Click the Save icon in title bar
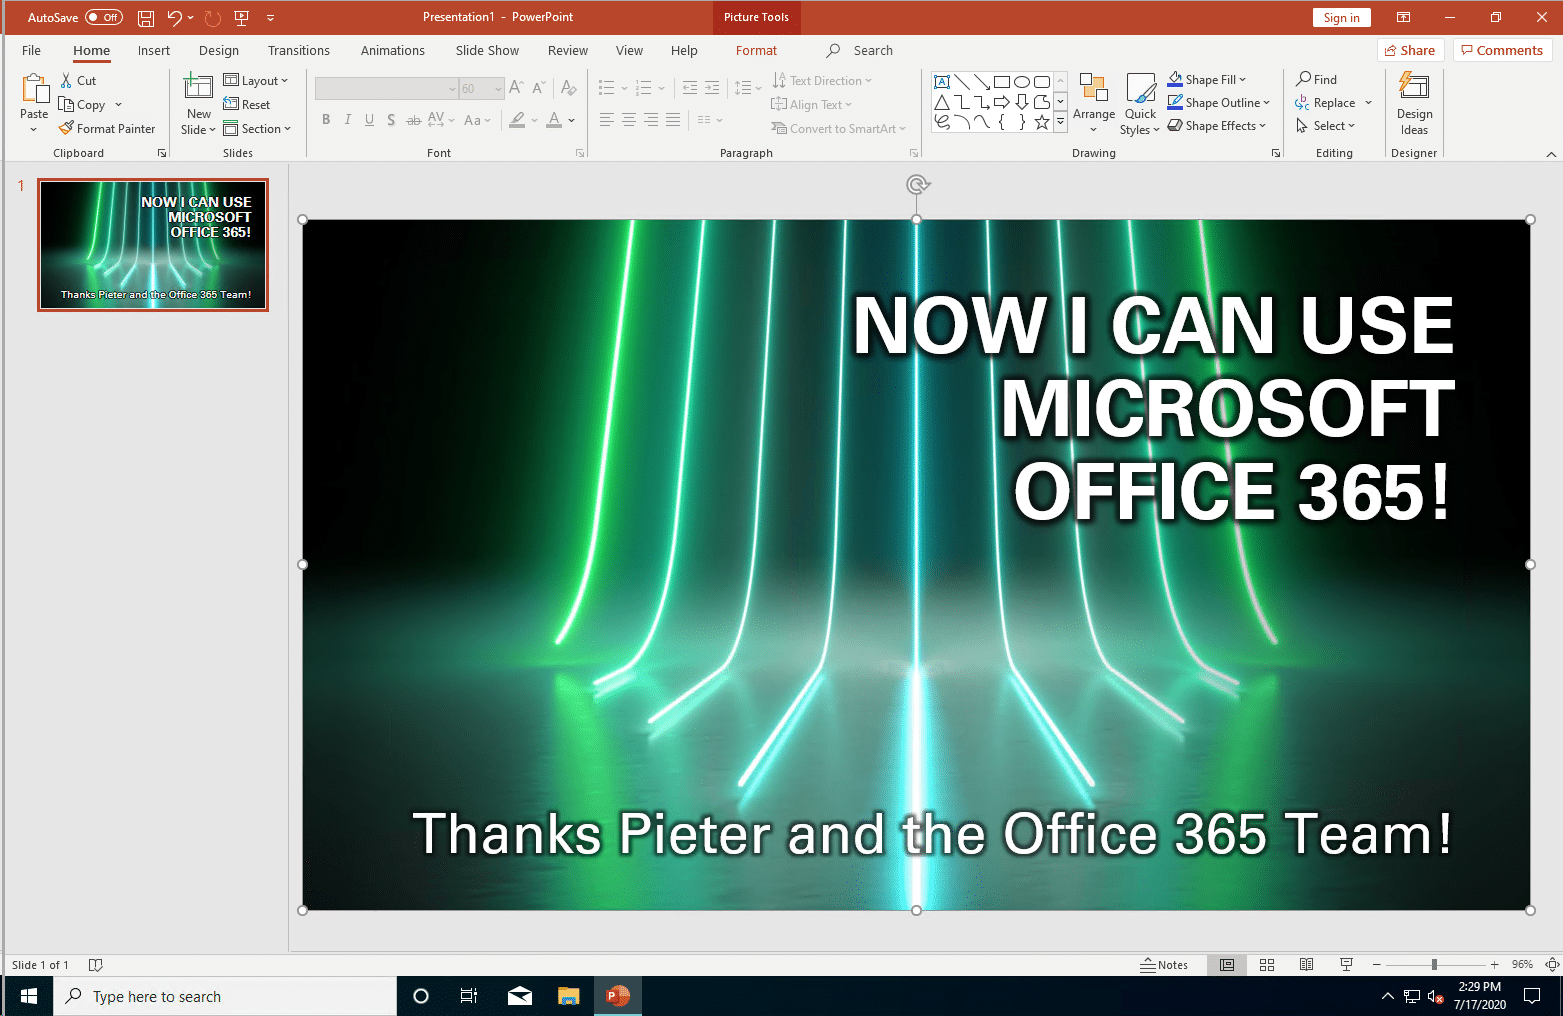1563x1016 pixels. [146, 17]
